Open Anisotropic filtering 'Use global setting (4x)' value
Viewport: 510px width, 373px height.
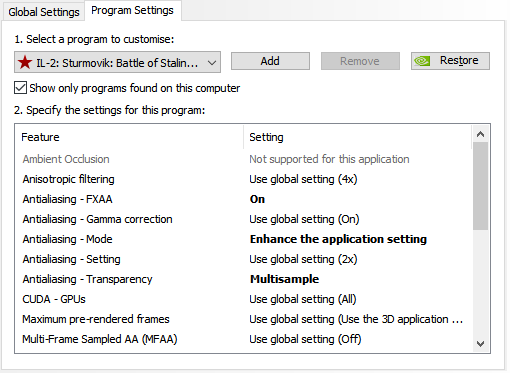click(x=303, y=179)
